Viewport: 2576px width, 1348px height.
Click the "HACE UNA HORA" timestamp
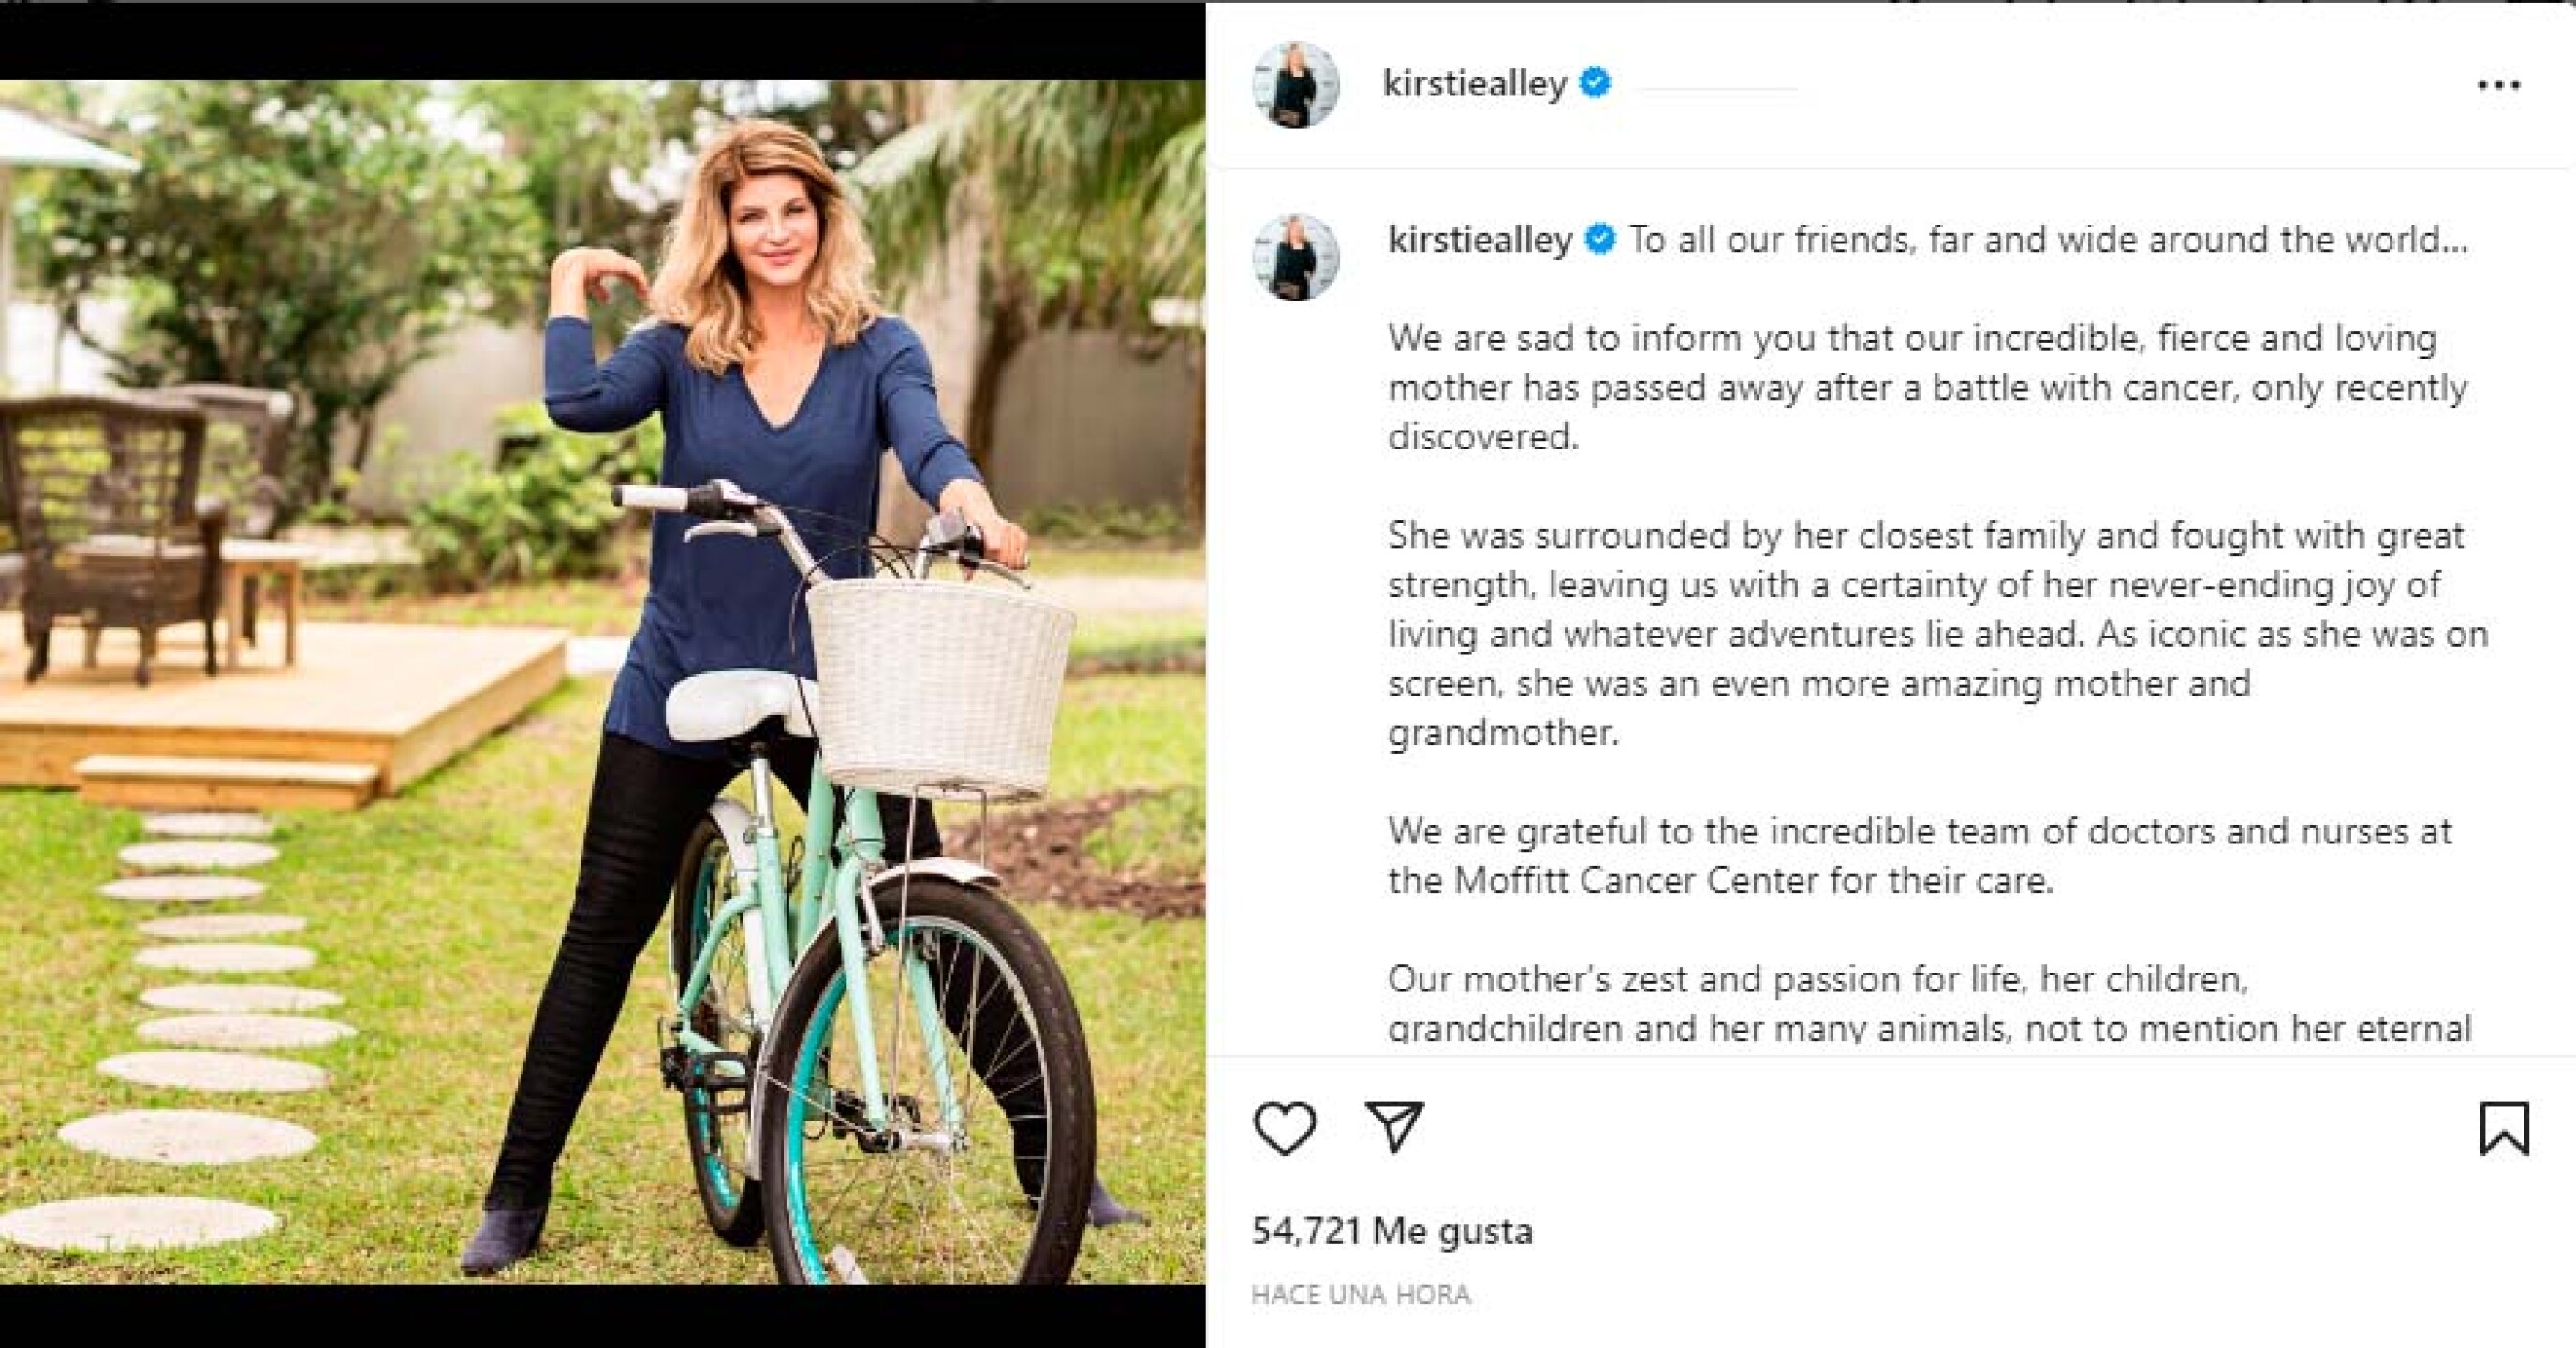(x=1360, y=1295)
